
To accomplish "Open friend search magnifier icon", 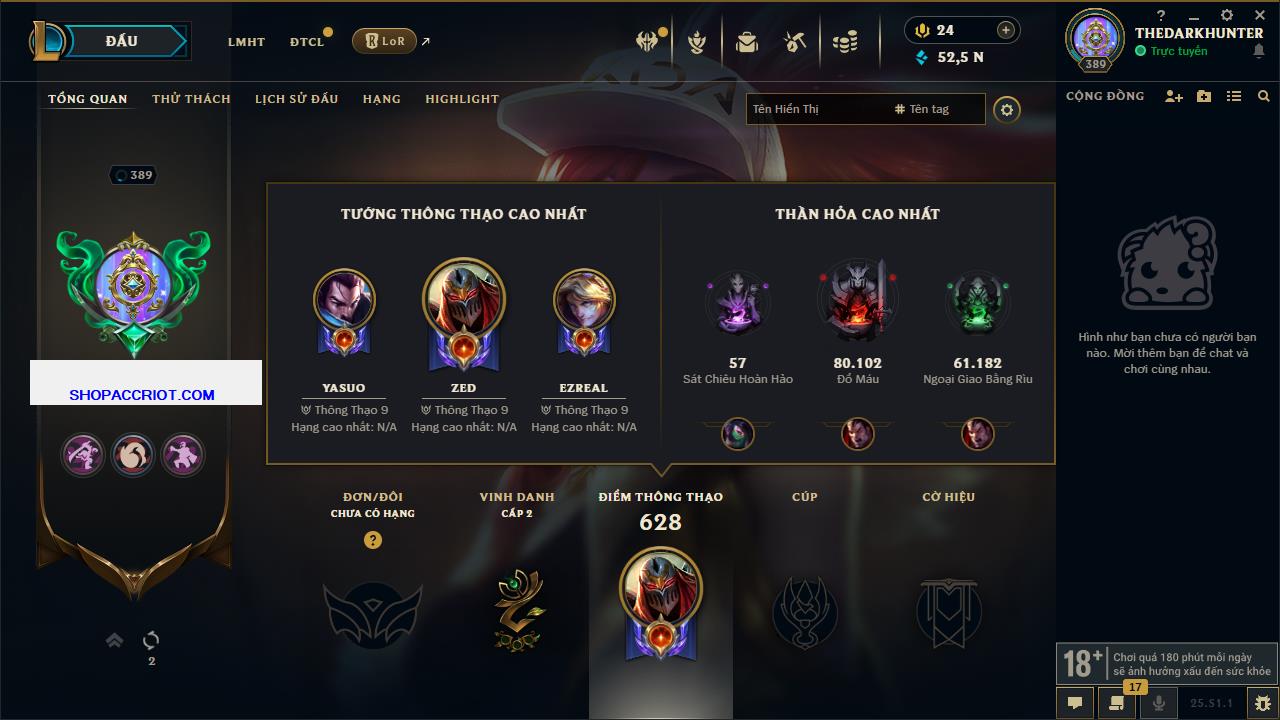I will pos(1264,96).
